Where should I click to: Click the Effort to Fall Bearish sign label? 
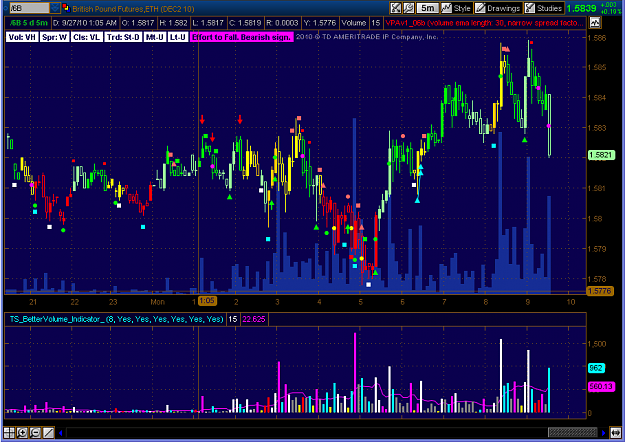pyautogui.click(x=242, y=37)
